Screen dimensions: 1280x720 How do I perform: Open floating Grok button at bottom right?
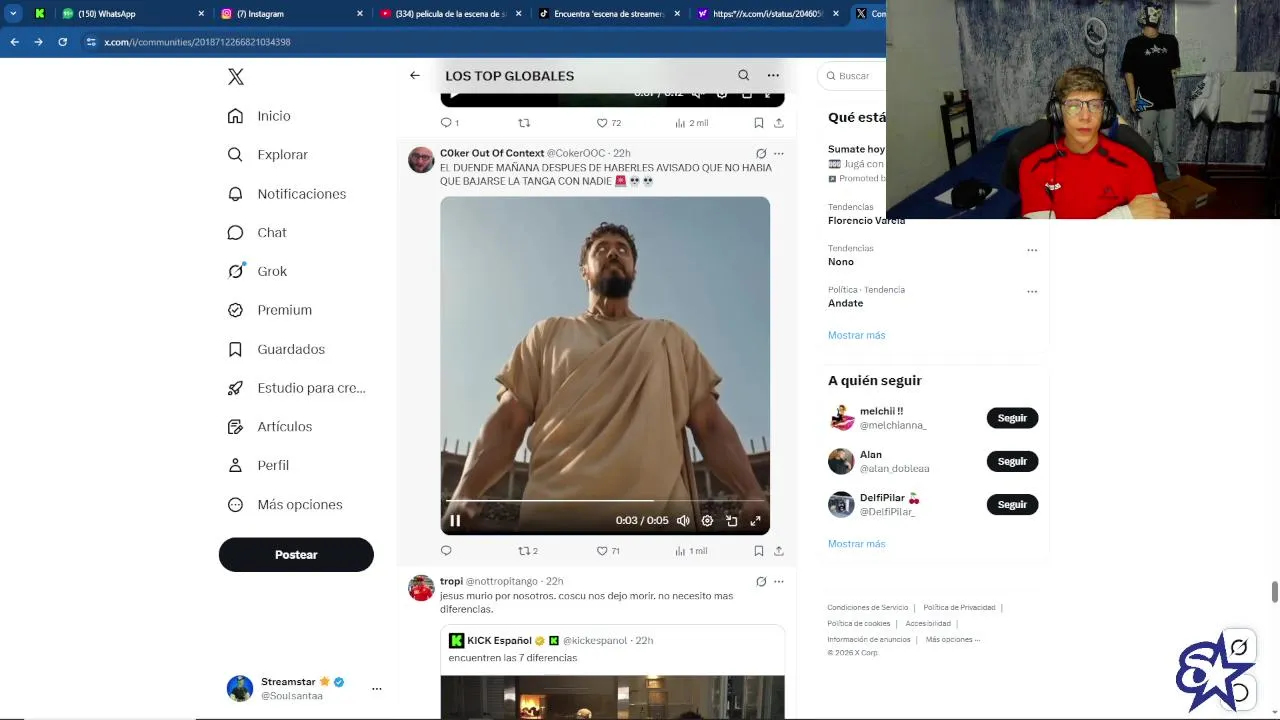(1238, 648)
